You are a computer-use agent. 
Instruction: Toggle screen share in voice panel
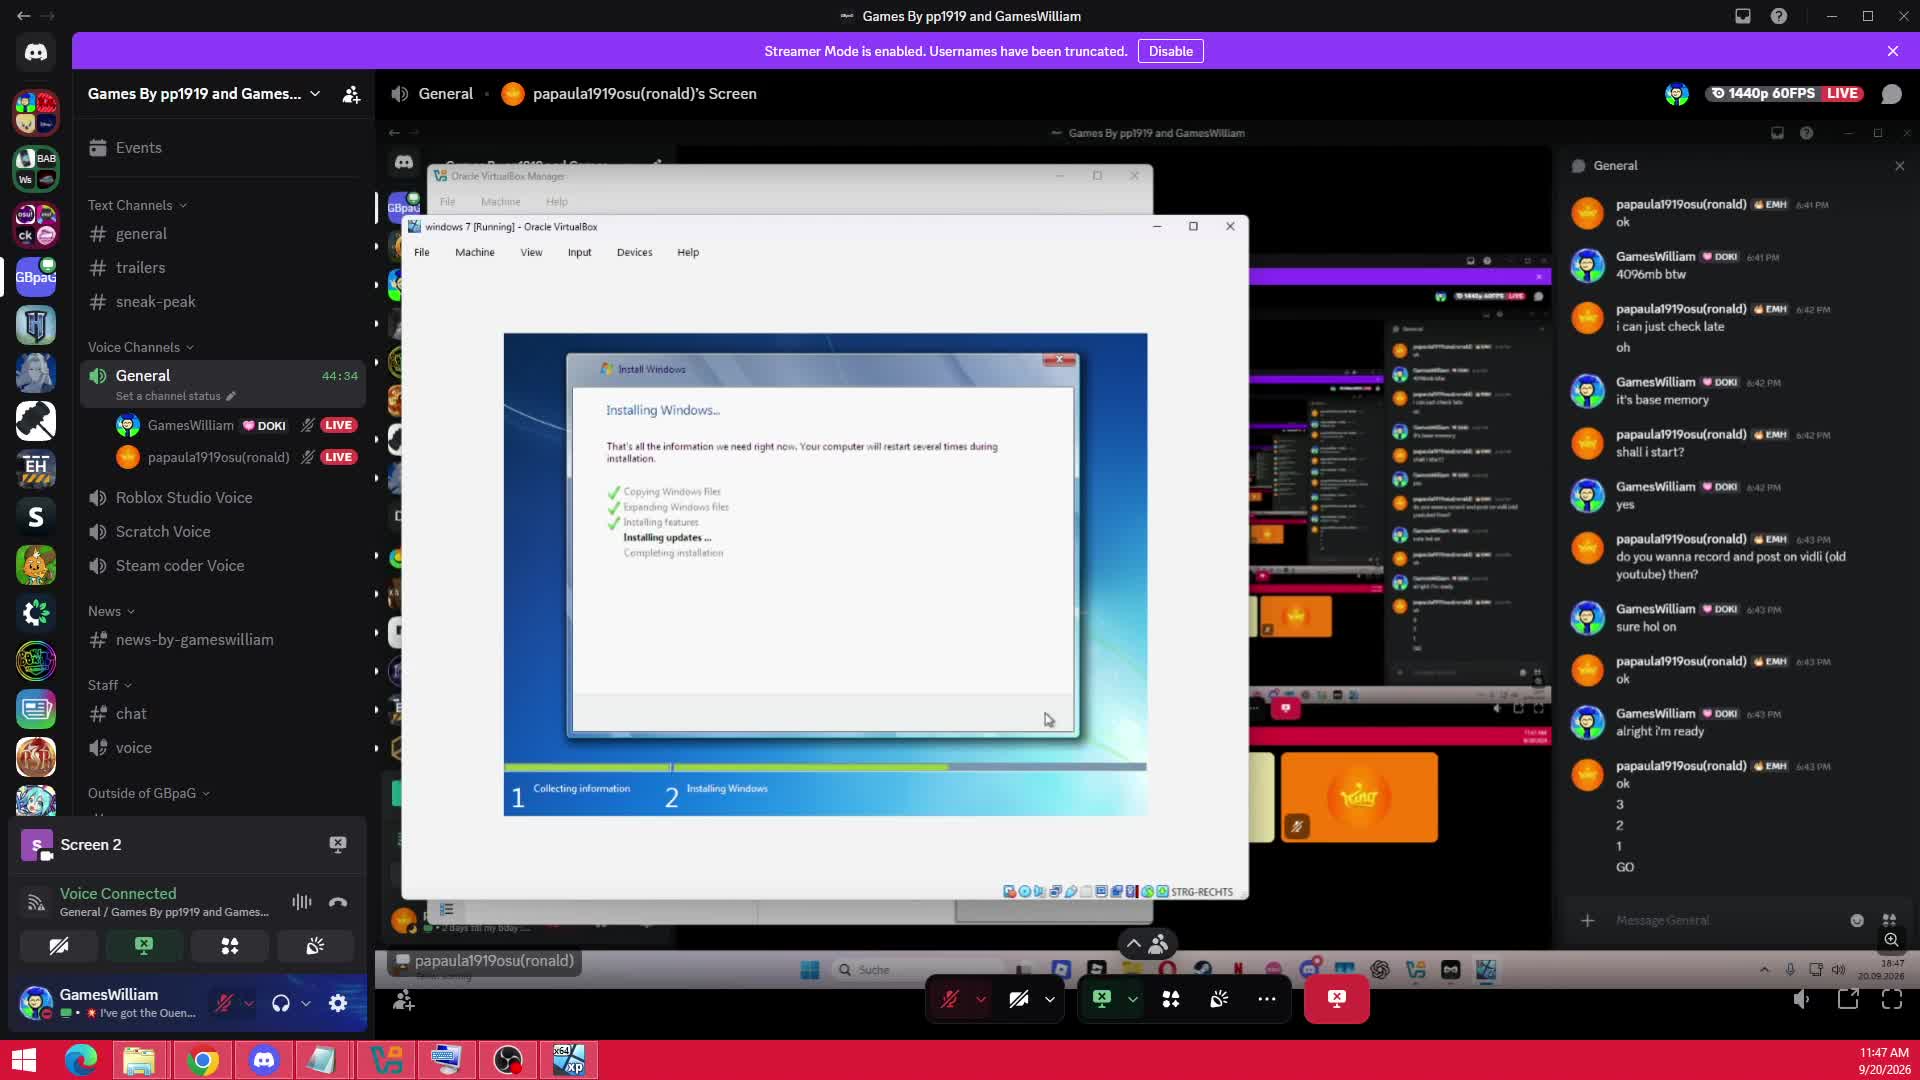coord(144,946)
